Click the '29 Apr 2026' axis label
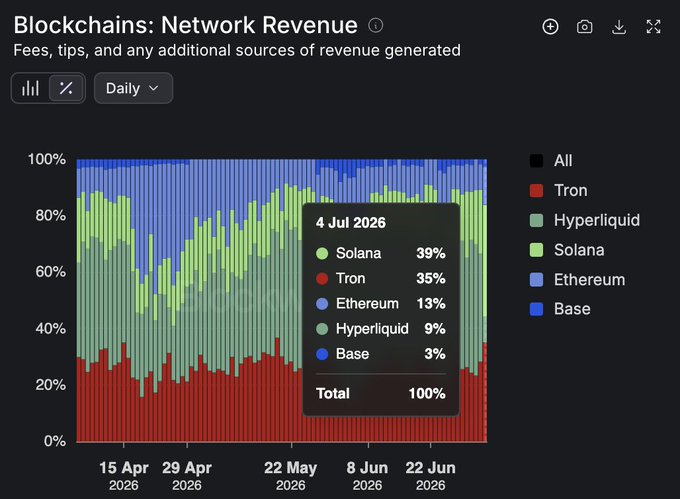The image size is (680, 499). 187,476
